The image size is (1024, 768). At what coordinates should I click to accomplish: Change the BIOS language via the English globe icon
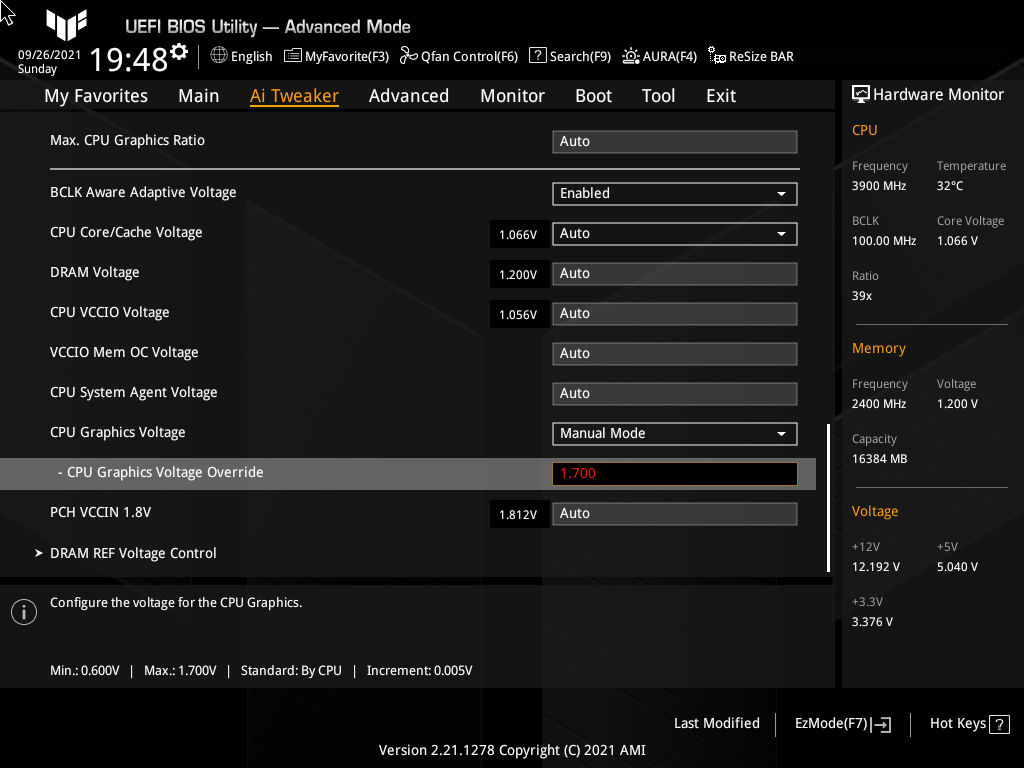coord(241,56)
